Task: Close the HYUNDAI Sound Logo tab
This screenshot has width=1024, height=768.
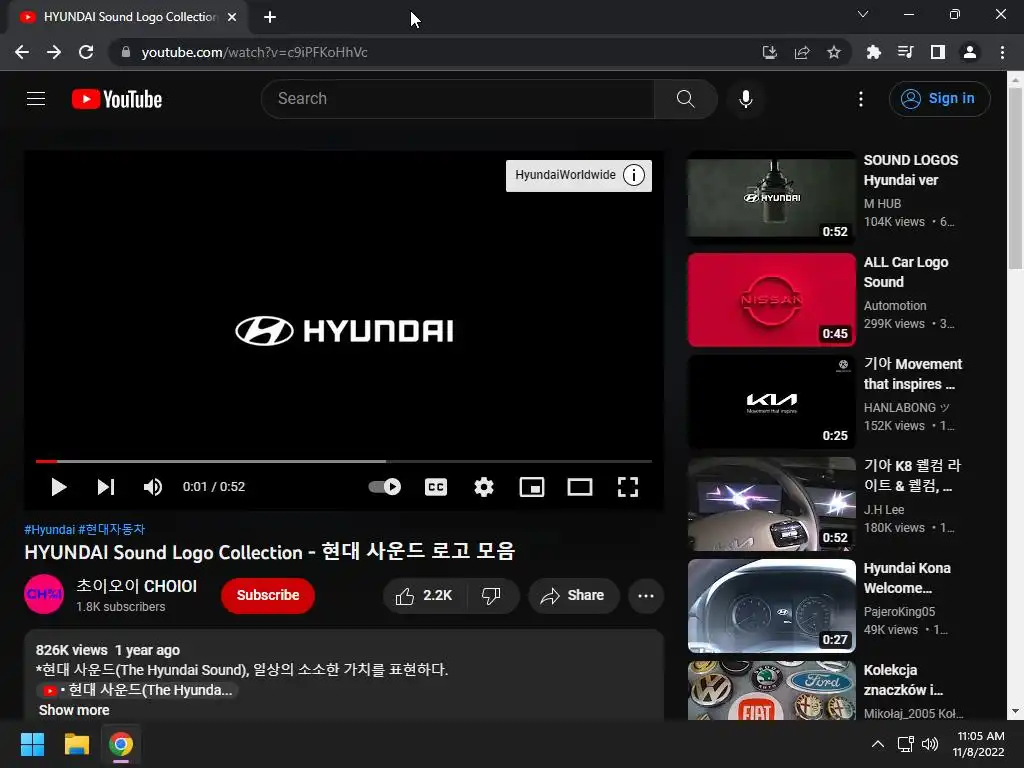Action: point(232,17)
